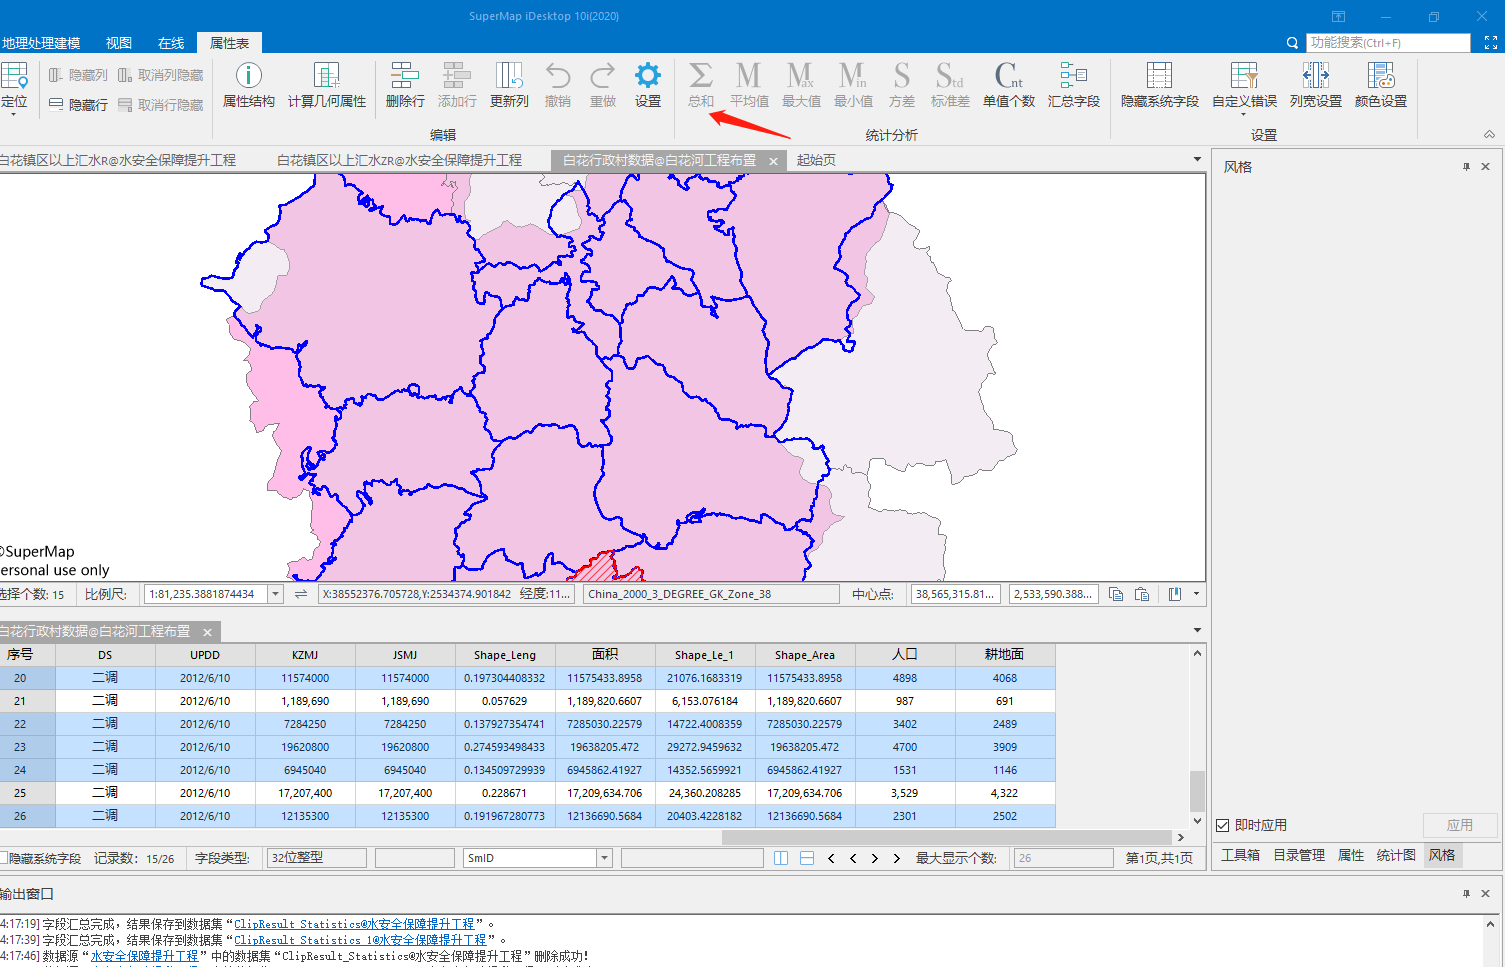Click paste center point icon in map status bar
Screen dimensions: 1505x967
(x=1142, y=594)
